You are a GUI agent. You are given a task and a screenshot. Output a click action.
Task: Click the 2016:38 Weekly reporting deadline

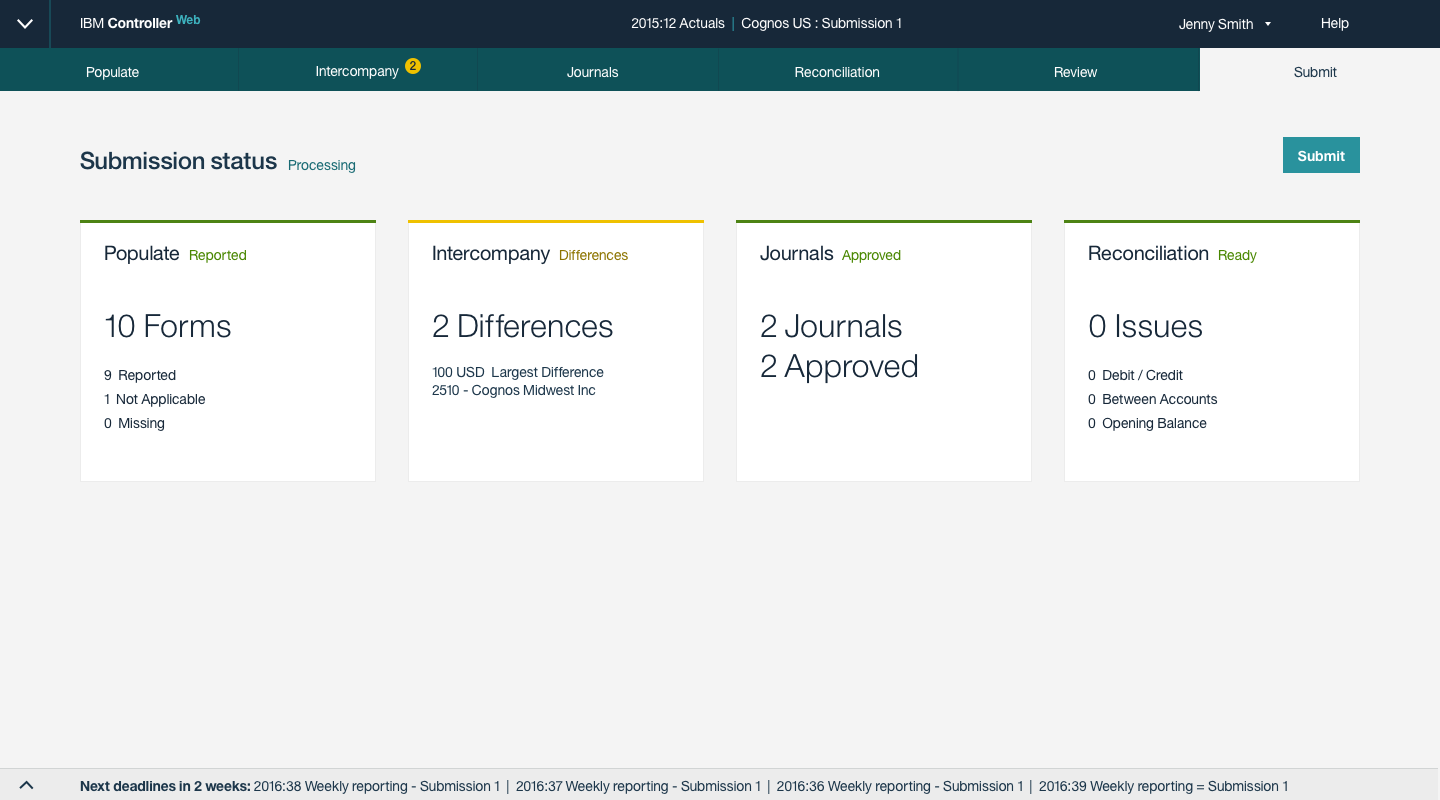[x=378, y=786]
